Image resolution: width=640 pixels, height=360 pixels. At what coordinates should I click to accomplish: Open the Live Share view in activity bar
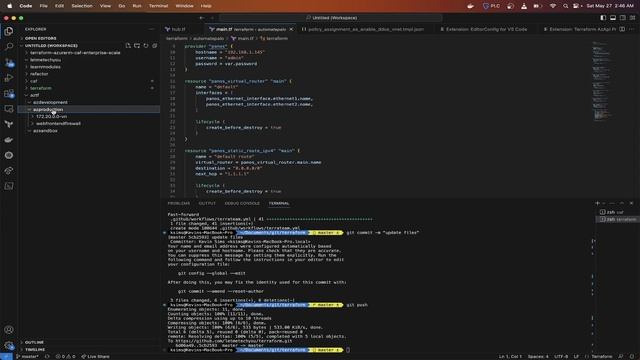(9, 171)
